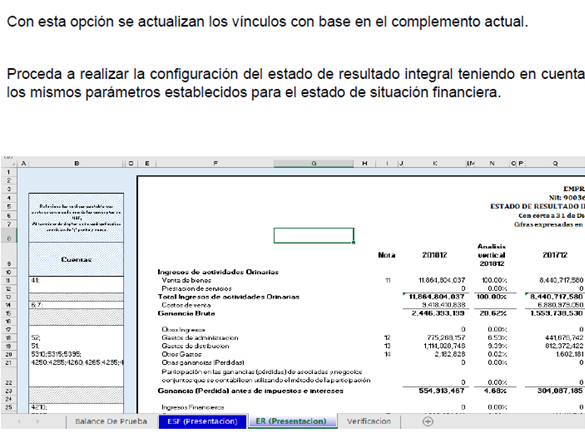Viewport: 585px width, 439px height.
Task: Click the active selected cell in column G
Action: click(x=314, y=236)
